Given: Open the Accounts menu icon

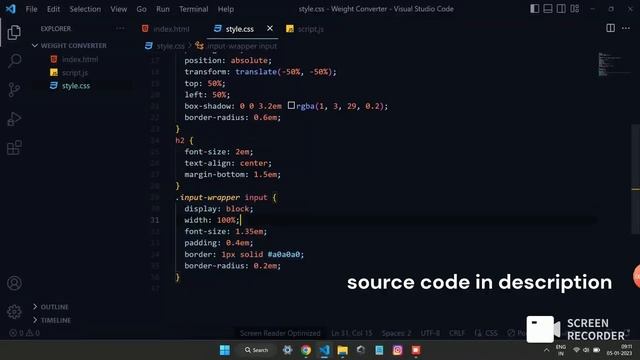Looking at the screenshot, I should coord(14,283).
